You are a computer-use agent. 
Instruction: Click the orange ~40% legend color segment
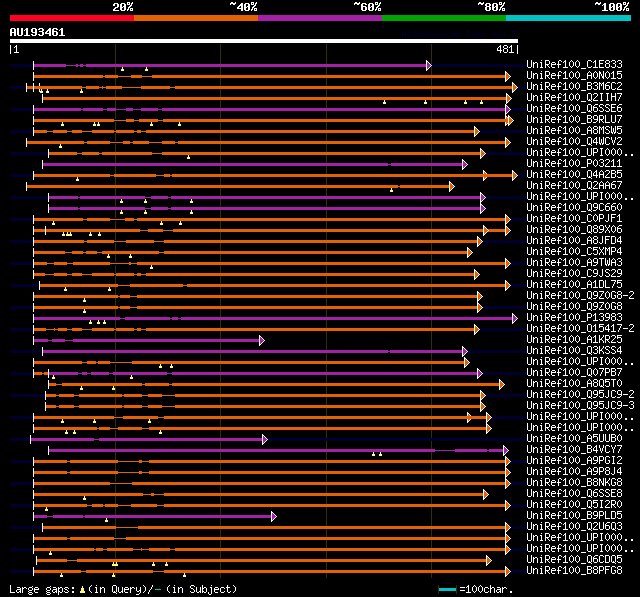196,18
